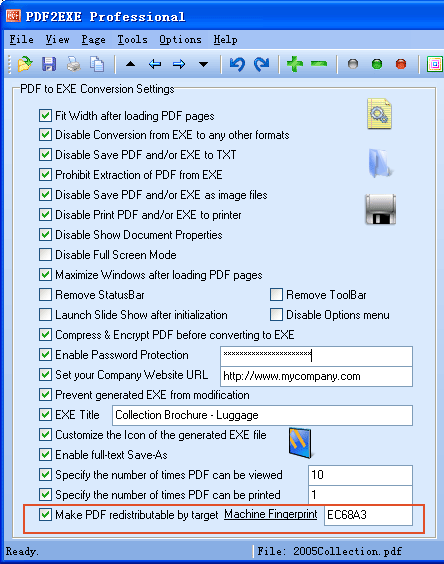The width and height of the screenshot is (444, 564).
Task: Zoom out with the green minus icon
Action: [319, 64]
